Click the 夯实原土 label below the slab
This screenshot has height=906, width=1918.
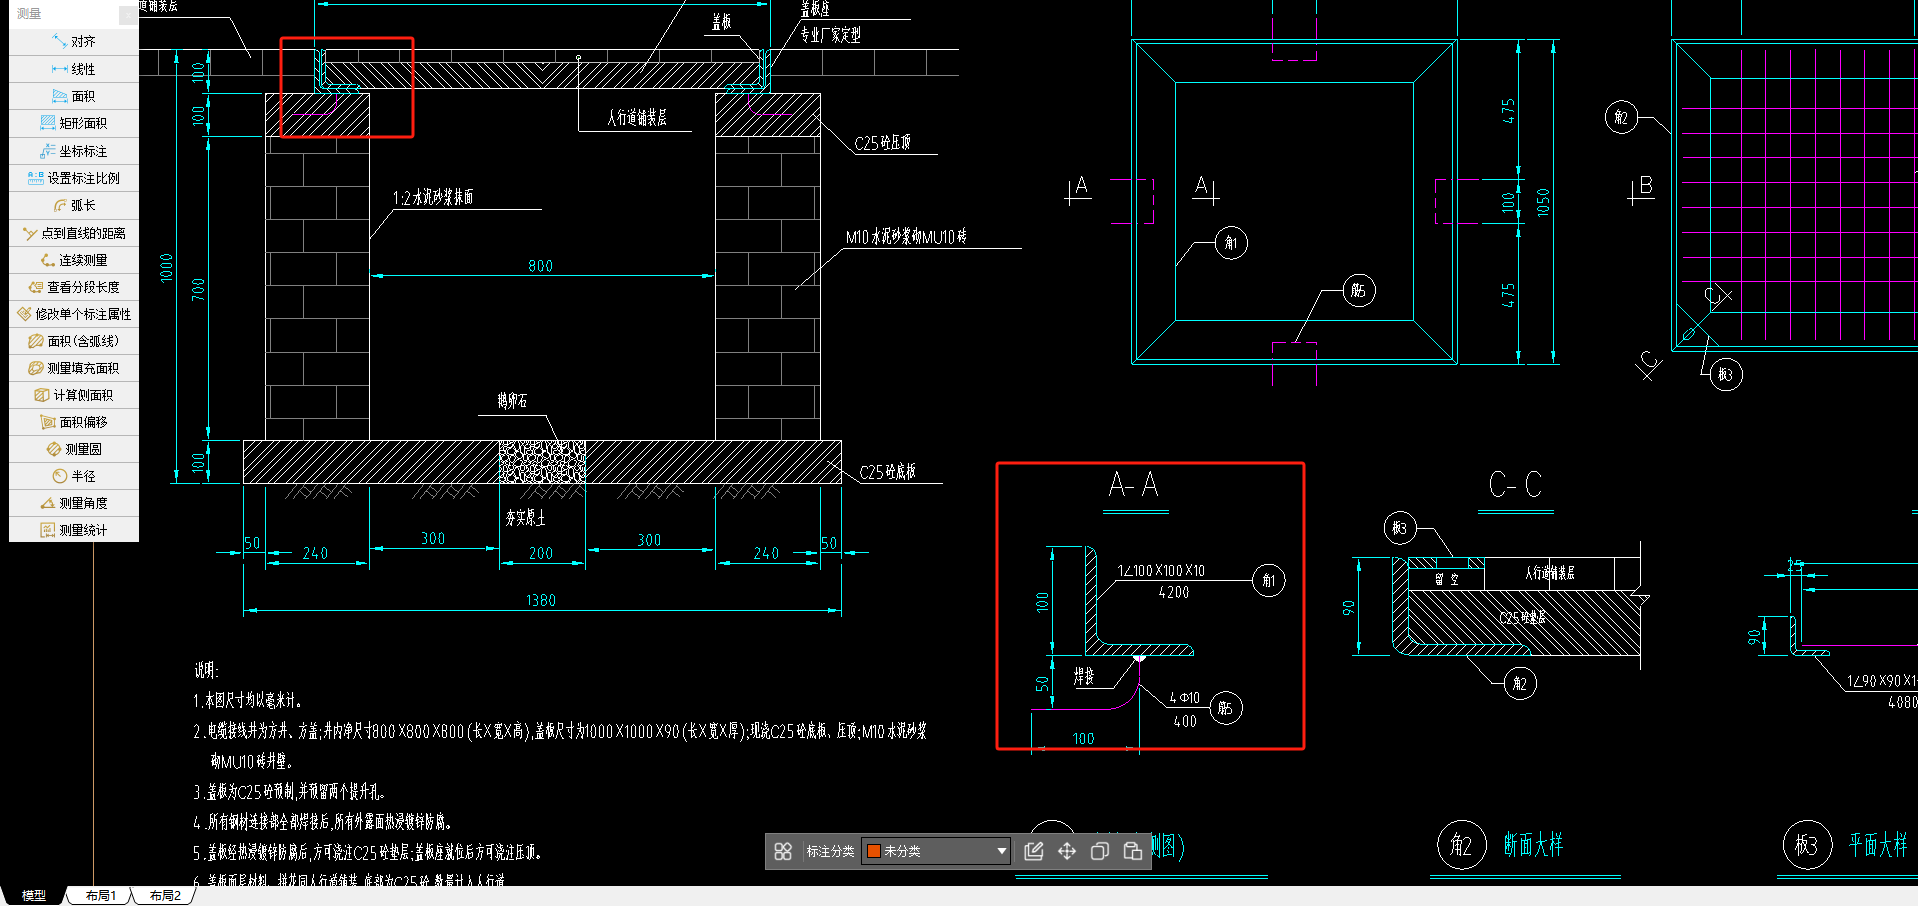click(x=526, y=518)
